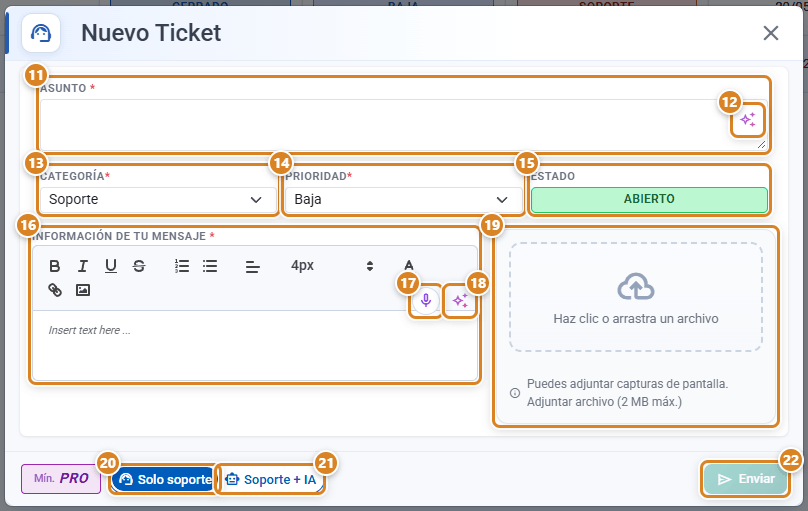
Task: Open the Prioridad dropdown showing Baja
Action: click(x=403, y=199)
